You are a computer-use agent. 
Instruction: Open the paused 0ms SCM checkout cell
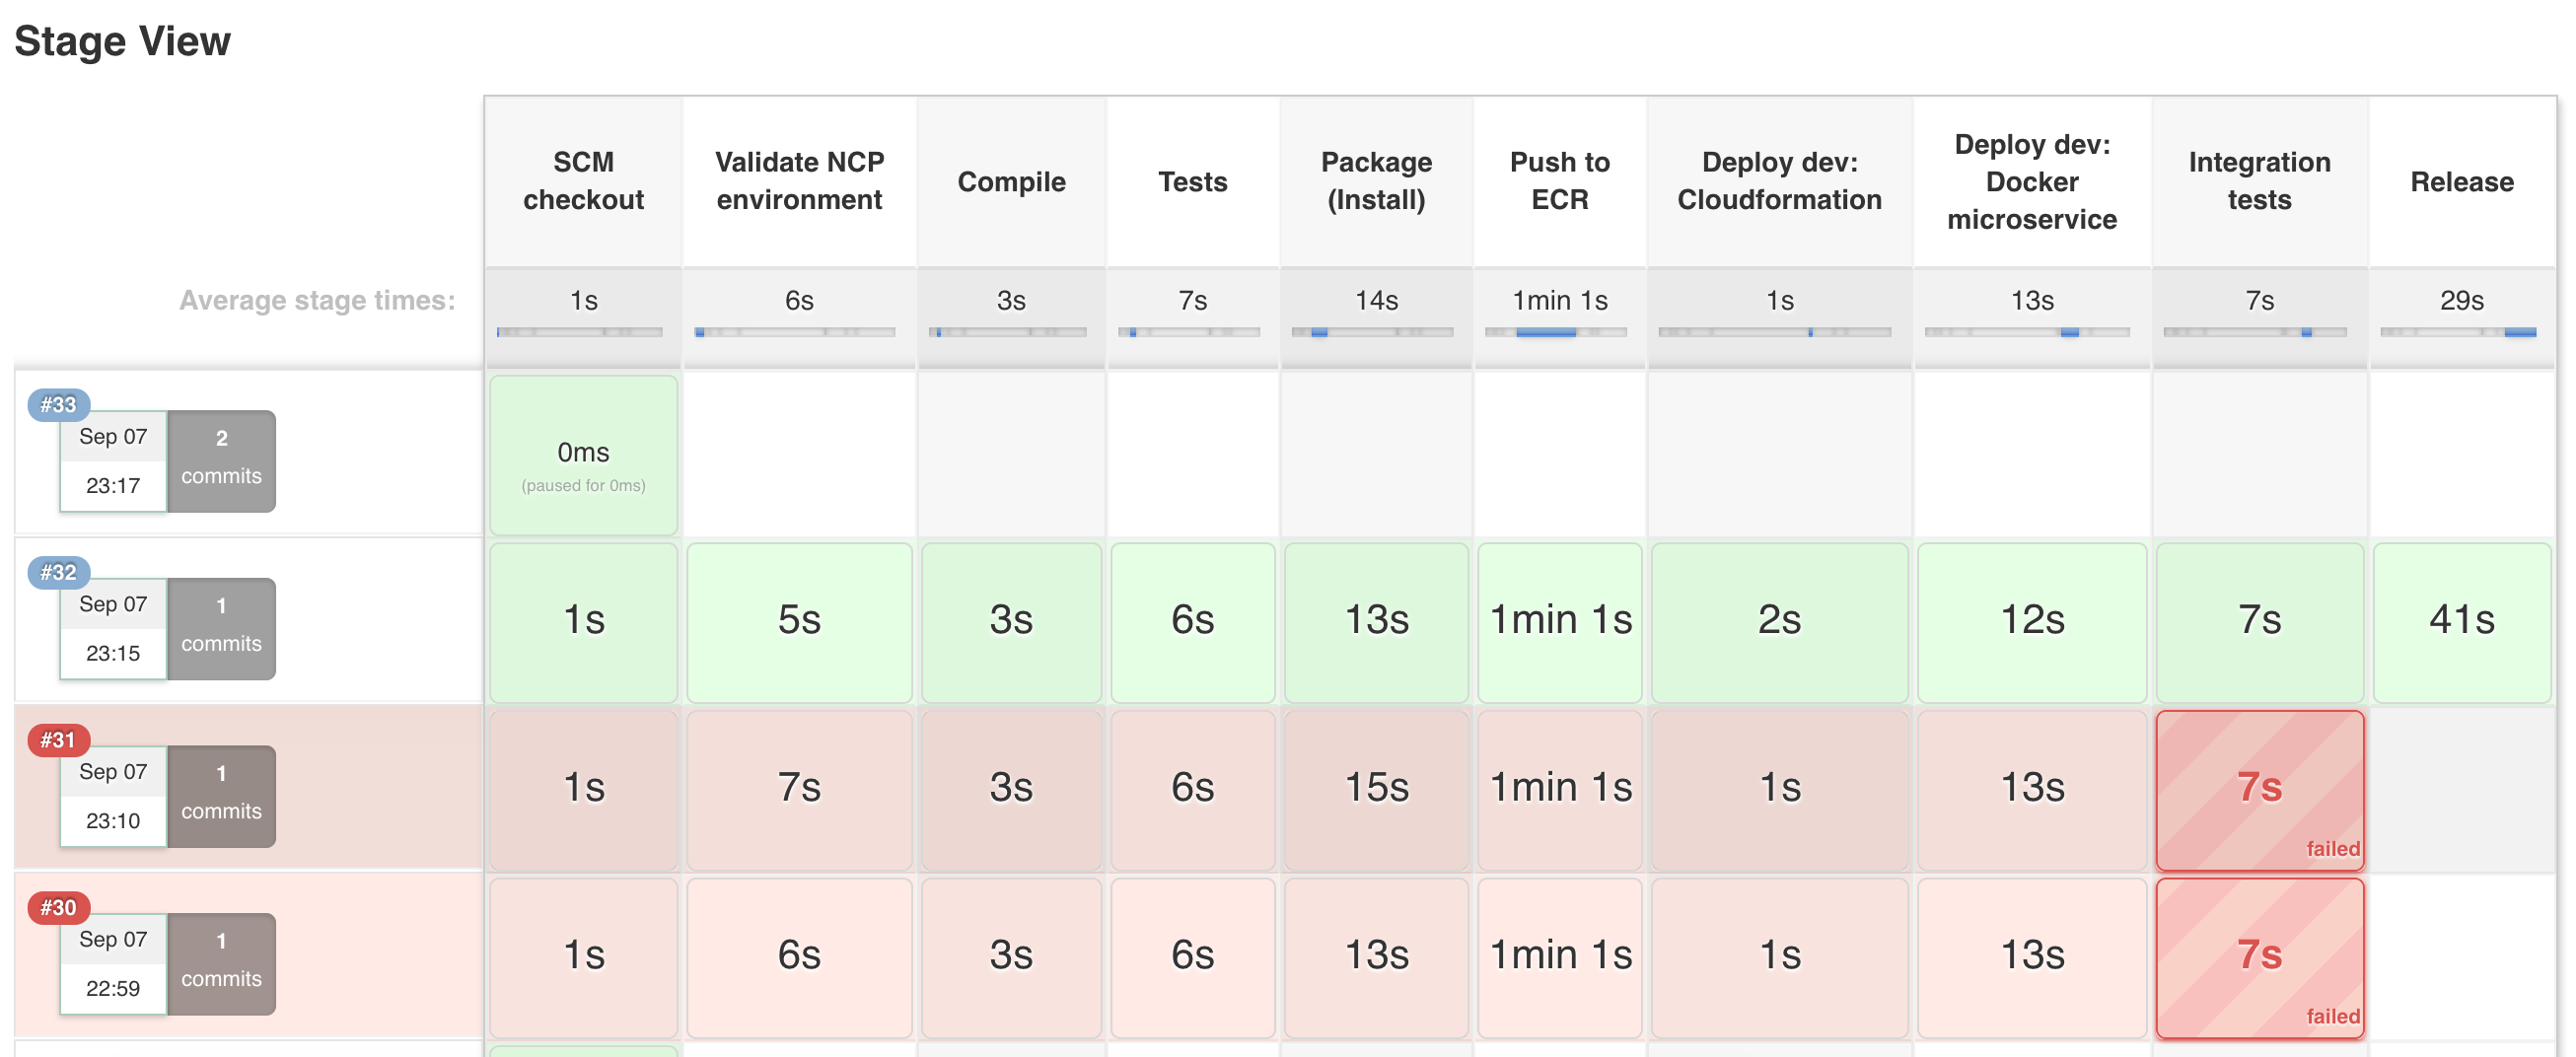pos(583,455)
